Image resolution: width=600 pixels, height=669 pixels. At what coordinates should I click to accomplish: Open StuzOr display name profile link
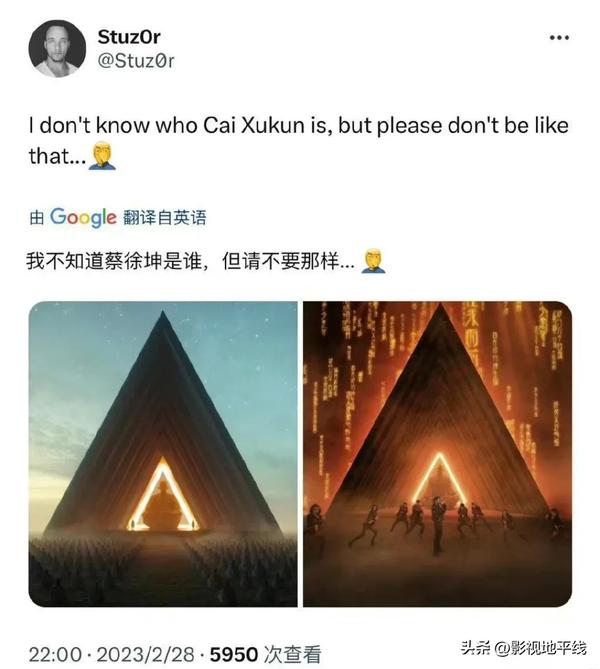tap(129, 37)
